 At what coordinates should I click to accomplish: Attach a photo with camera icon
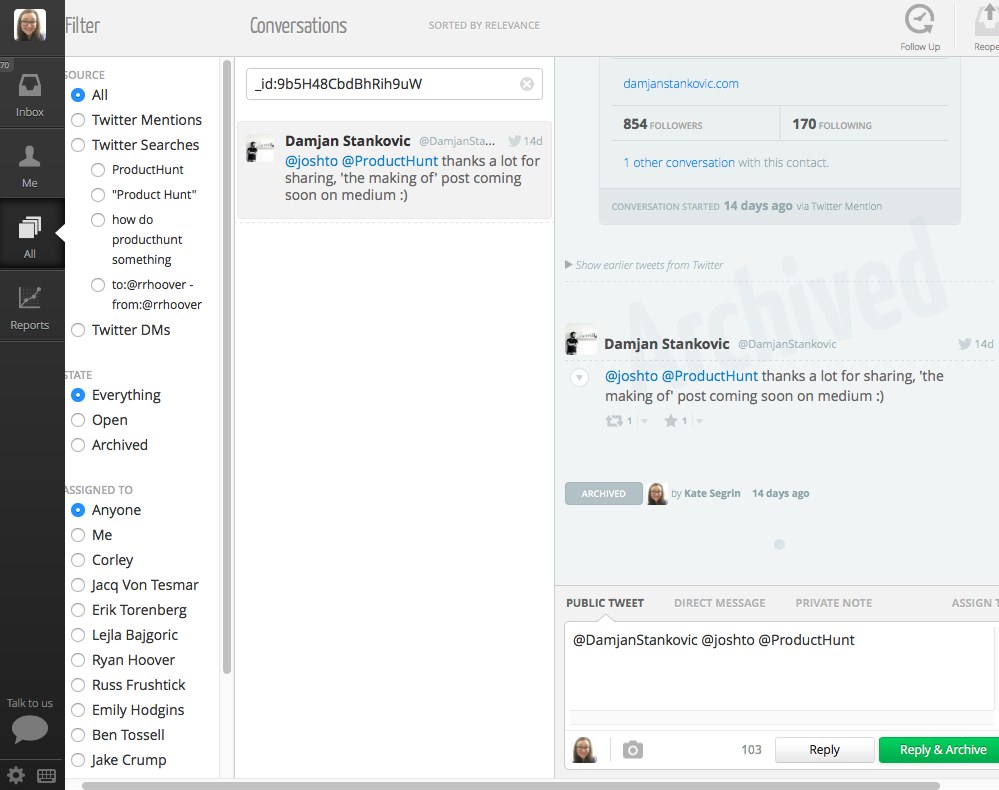click(x=633, y=750)
